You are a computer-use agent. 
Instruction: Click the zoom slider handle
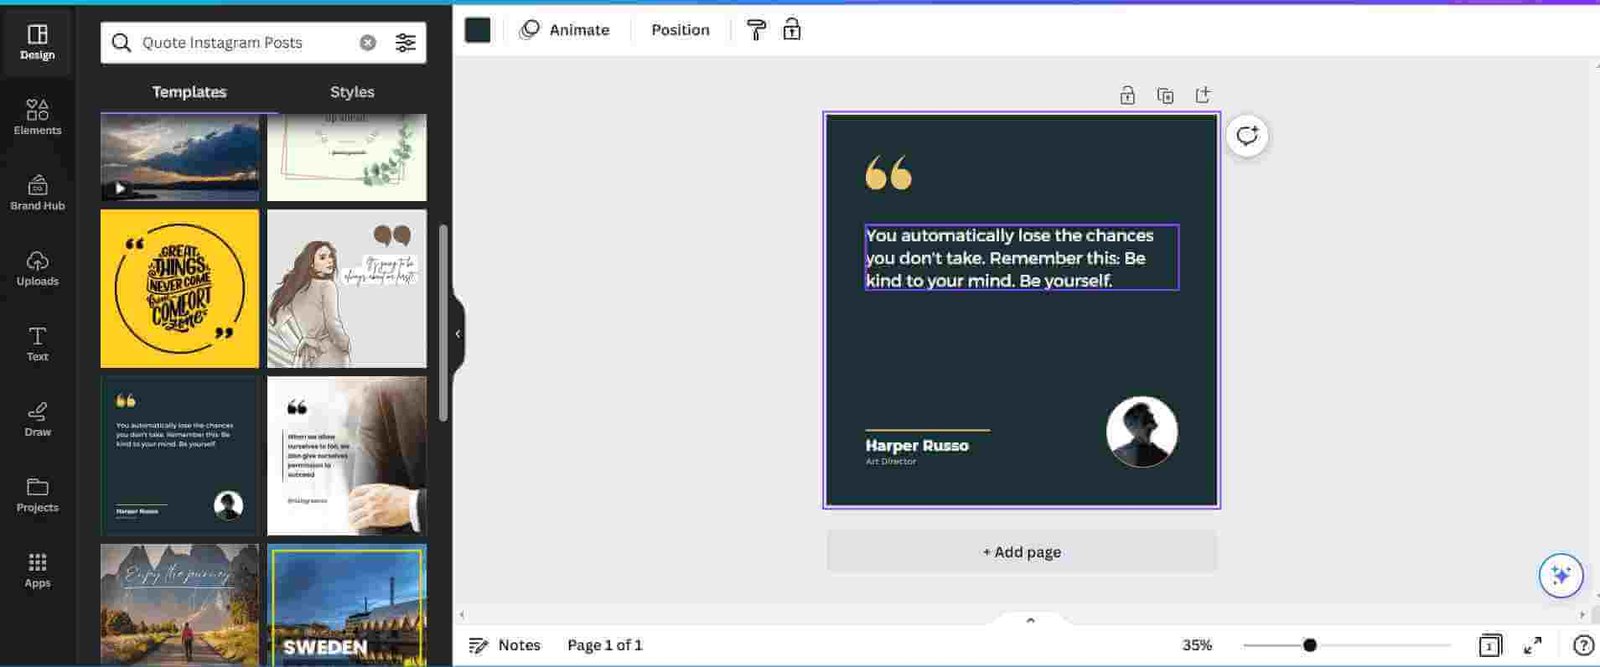(1310, 645)
